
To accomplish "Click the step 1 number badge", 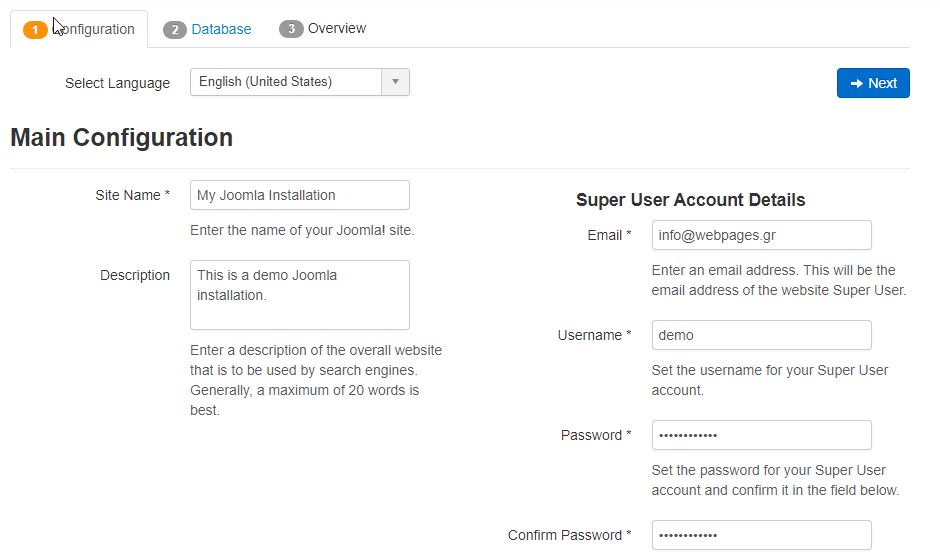I will (x=35, y=30).
